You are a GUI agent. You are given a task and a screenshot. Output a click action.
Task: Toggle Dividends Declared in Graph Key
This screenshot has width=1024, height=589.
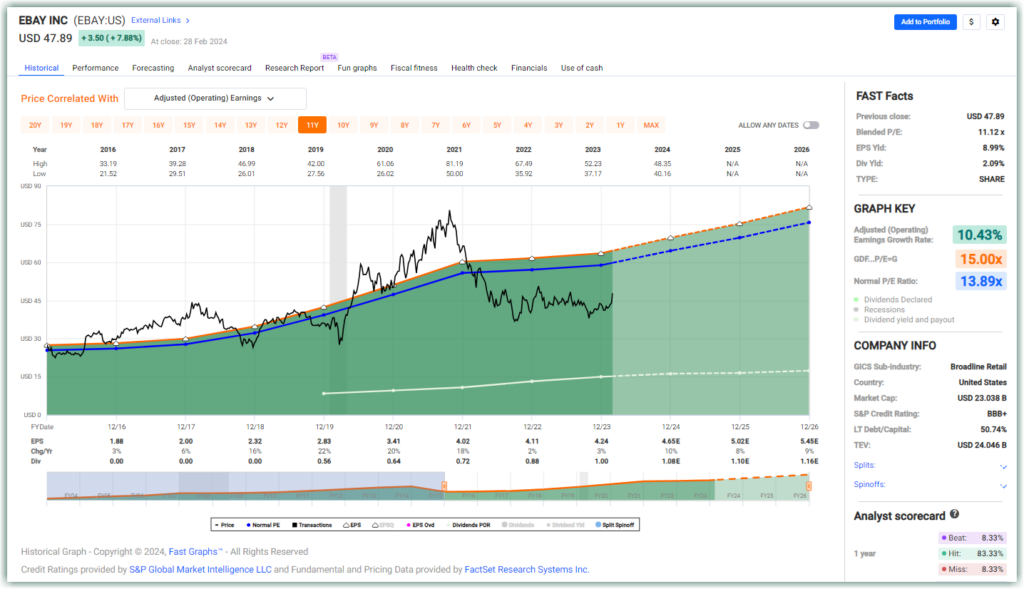click(x=893, y=300)
